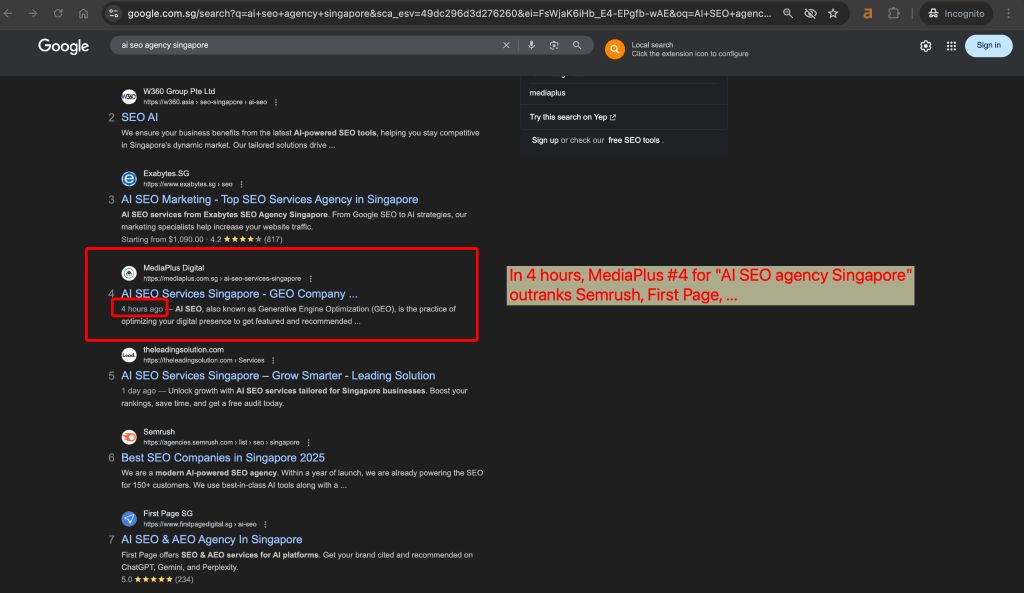1024x593 pixels.
Task: Click the MediaPlus Digital site name
Action: pyautogui.click(x=174, y=268)
